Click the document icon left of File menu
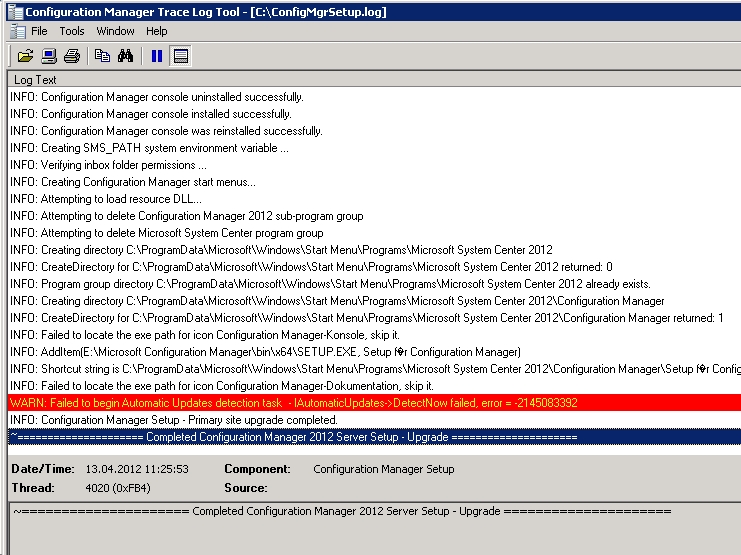741x555 pixels. (x=17, y=31)
